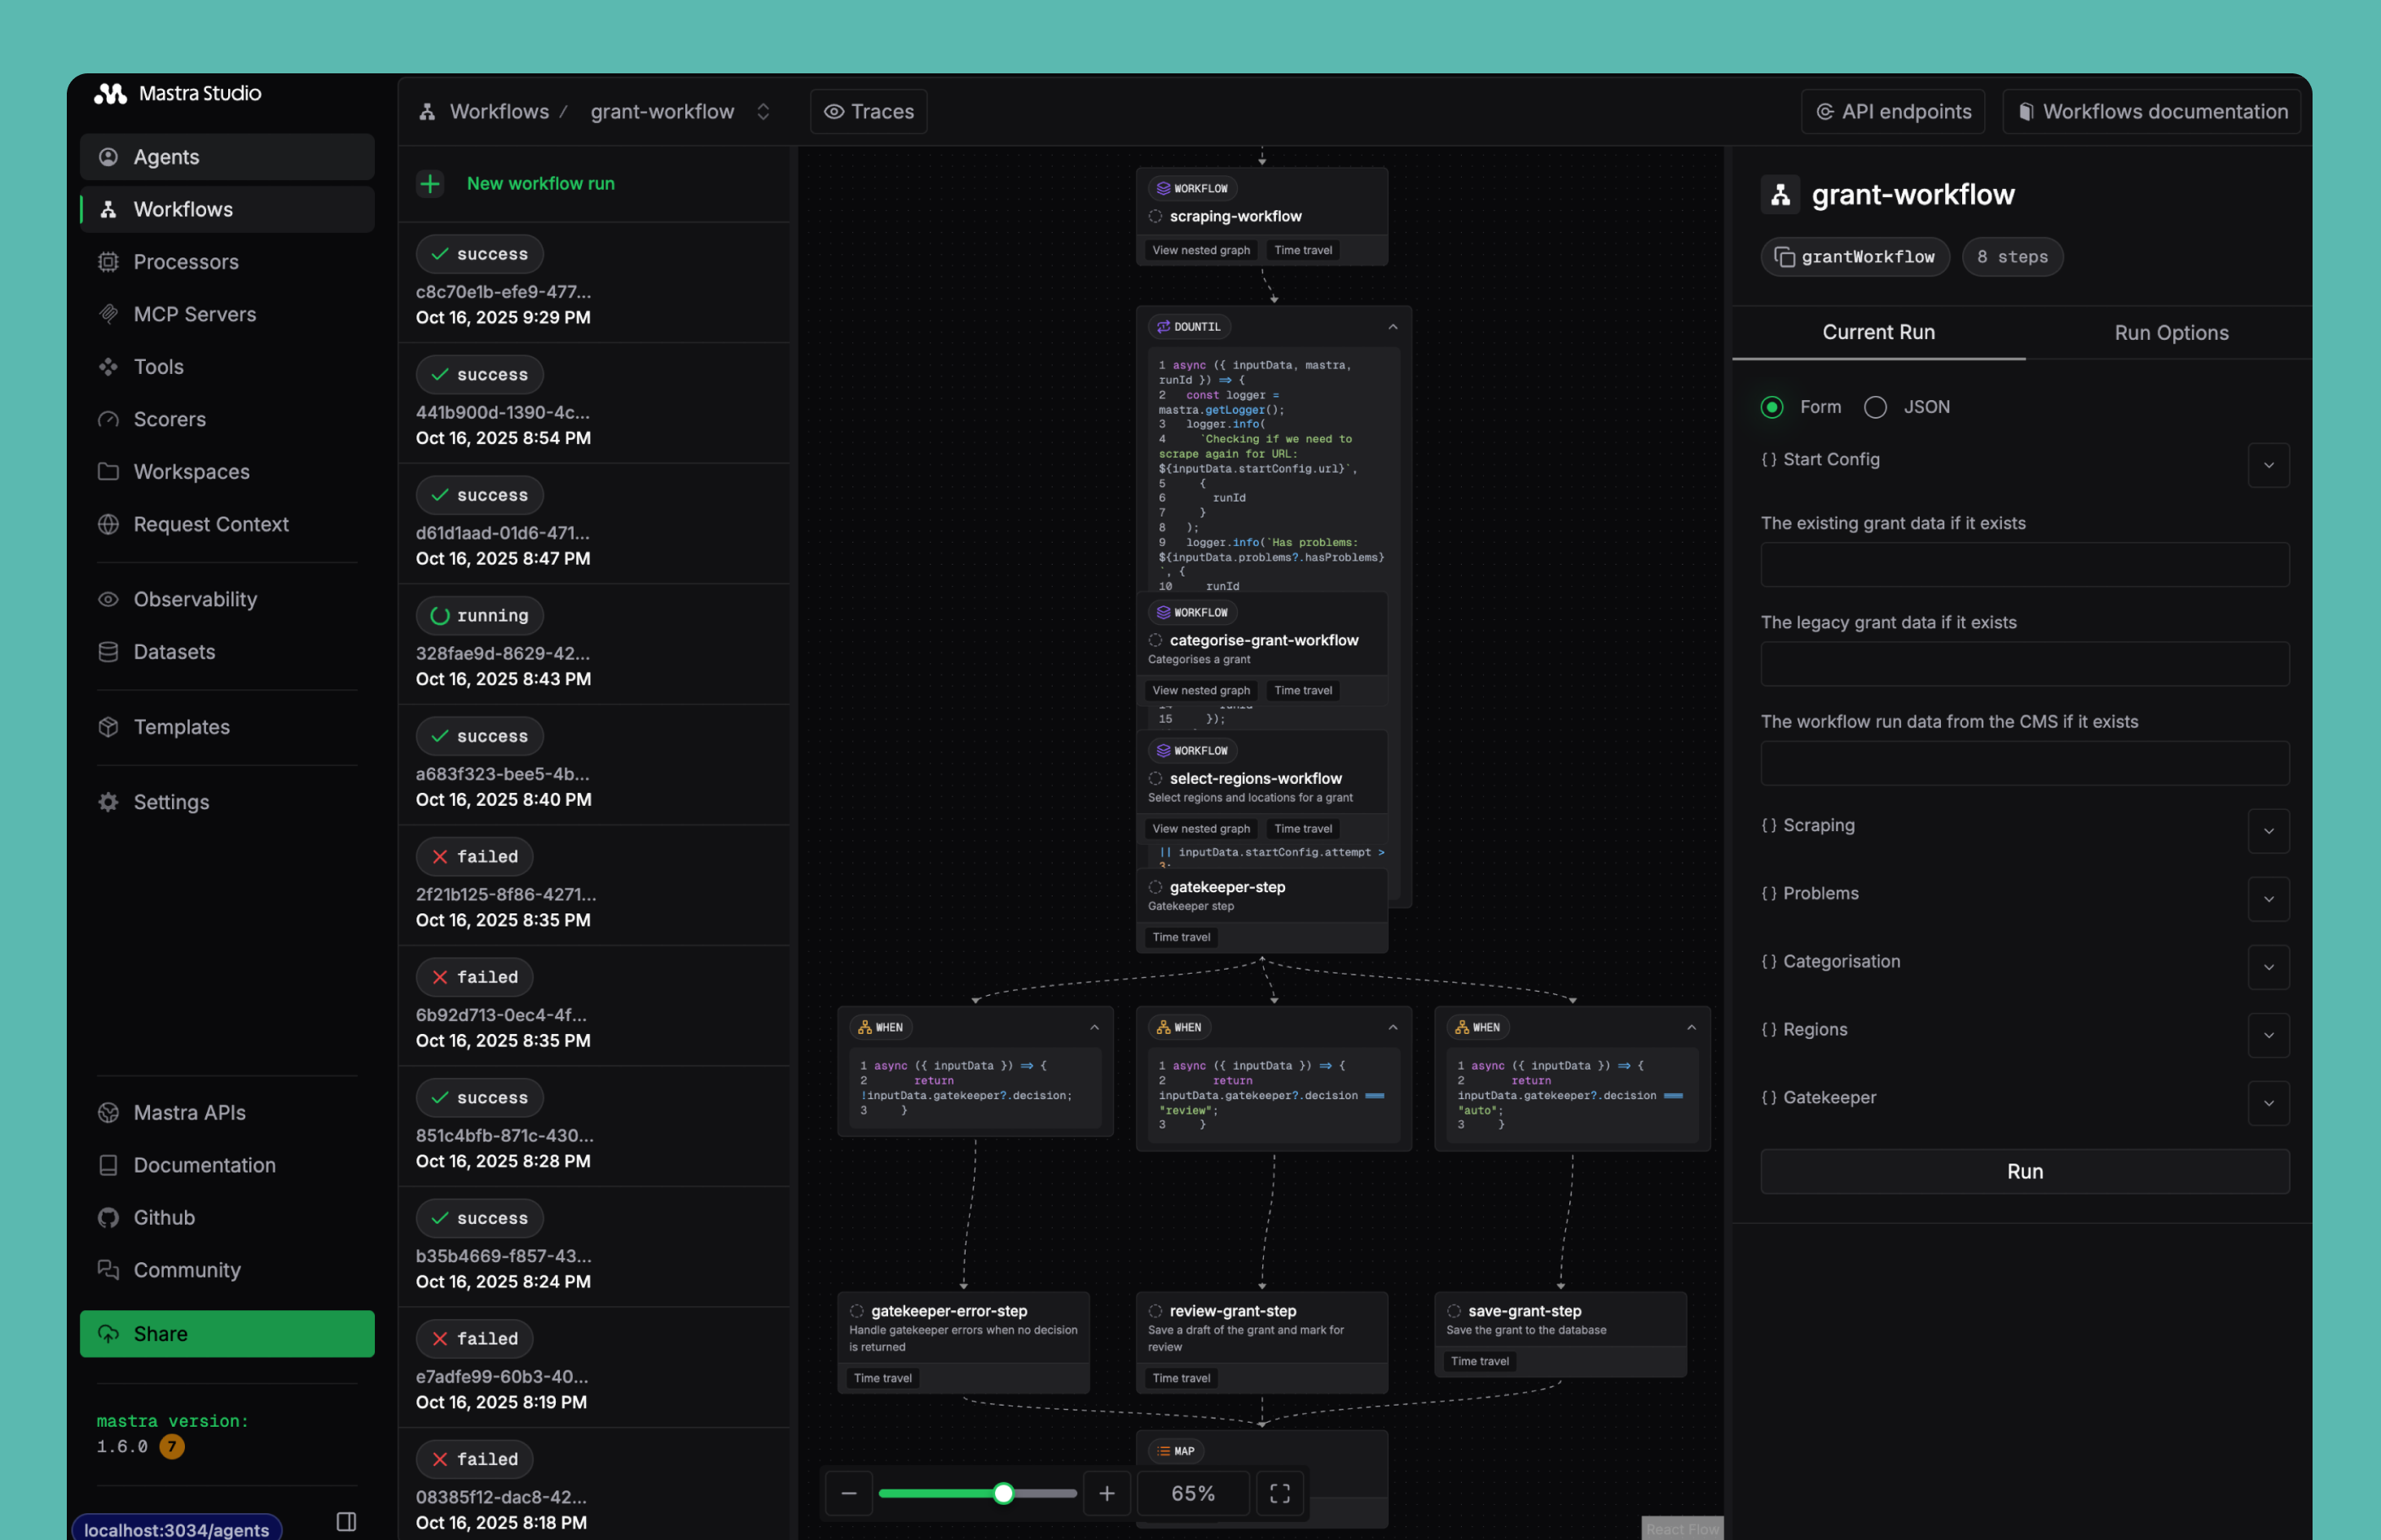The image size is (2381, 1540).
Task: Open the Tools page
Action: pyautogui.click(x=227, y=367)
